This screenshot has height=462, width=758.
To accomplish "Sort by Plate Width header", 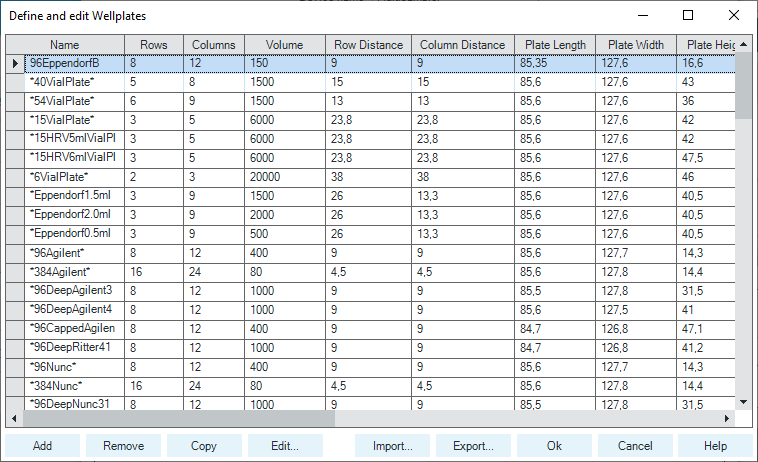I will pos(636,44).
